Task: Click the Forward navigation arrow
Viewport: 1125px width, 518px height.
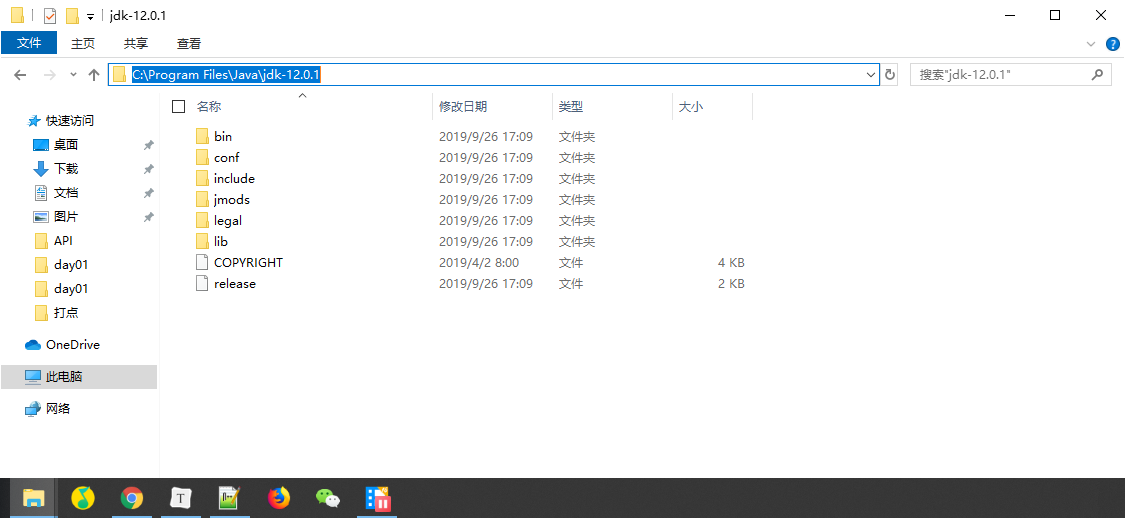Action: click(50, 75)
